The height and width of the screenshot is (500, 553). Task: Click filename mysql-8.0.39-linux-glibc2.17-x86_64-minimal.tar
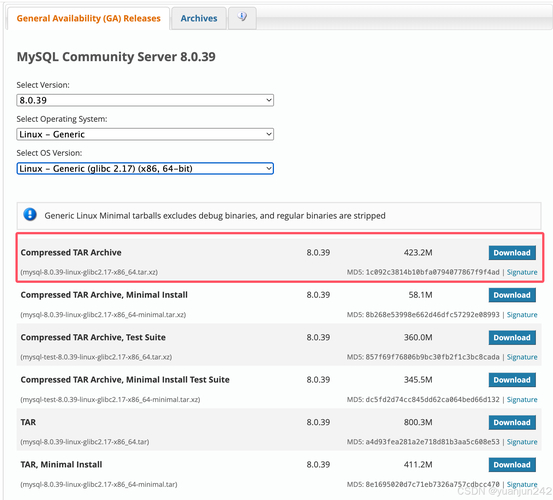pos(99,484)
